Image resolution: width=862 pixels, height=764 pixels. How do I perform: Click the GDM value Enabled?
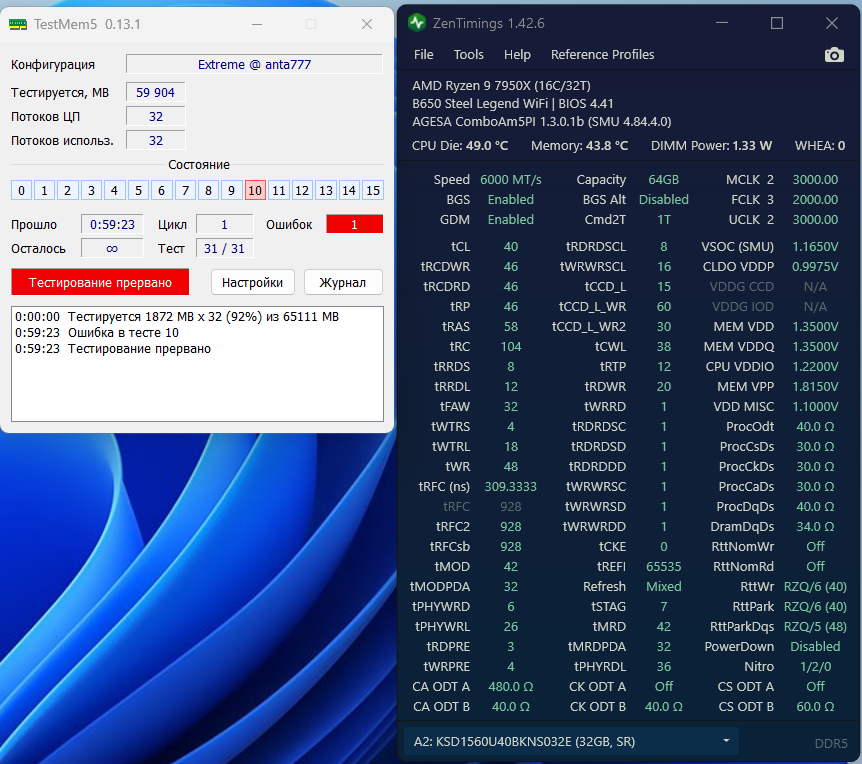tap(511, 220)
